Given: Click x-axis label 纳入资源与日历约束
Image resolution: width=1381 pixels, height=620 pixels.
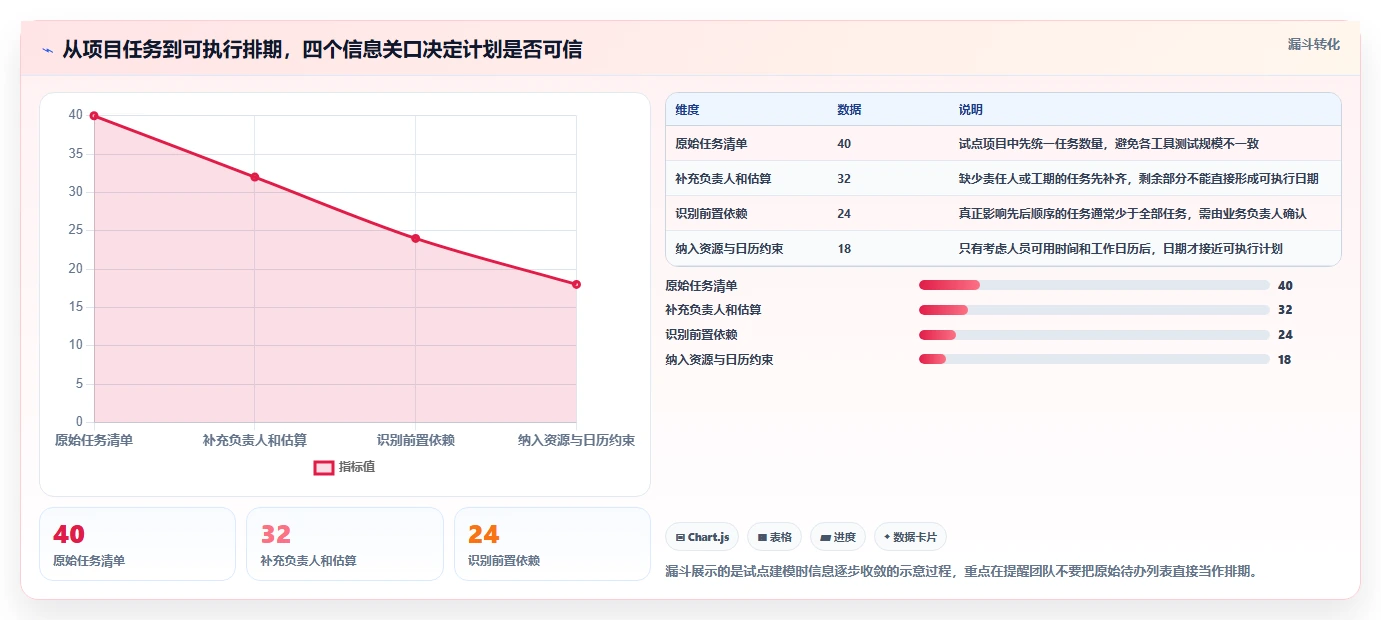Looking at the screenshot, I should 576,440.
